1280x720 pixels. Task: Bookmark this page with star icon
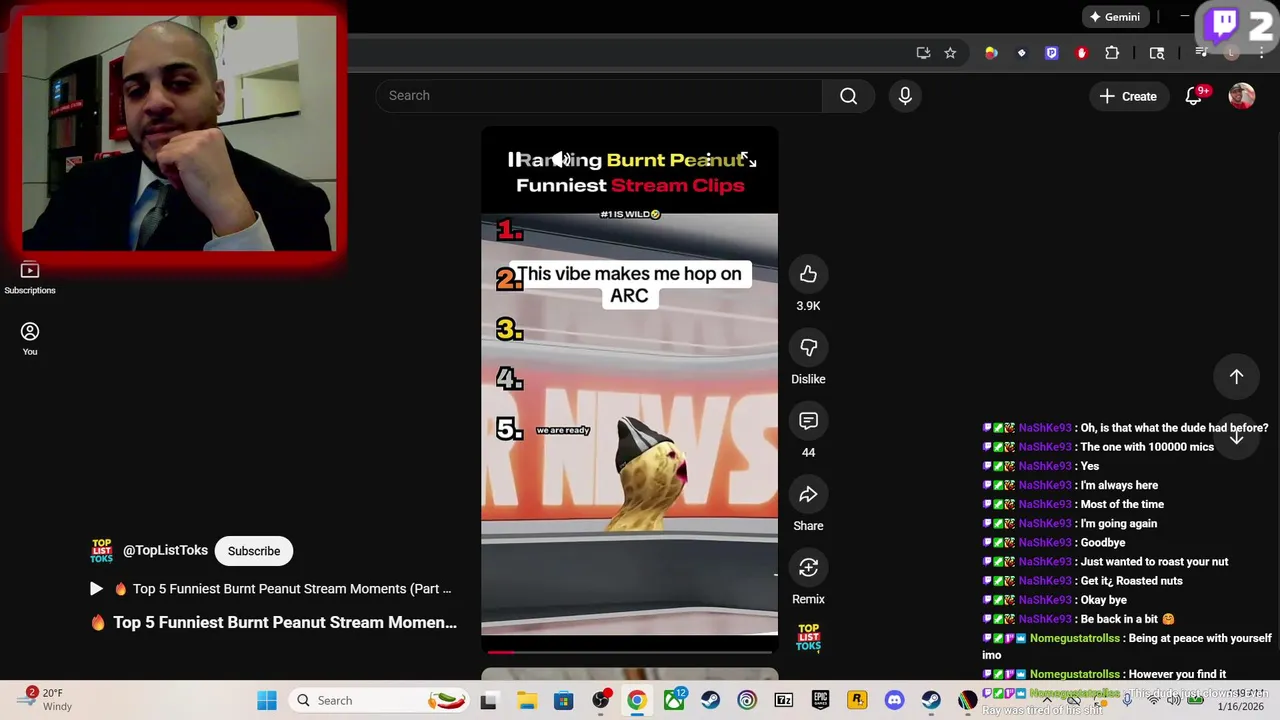click(950, 53)
